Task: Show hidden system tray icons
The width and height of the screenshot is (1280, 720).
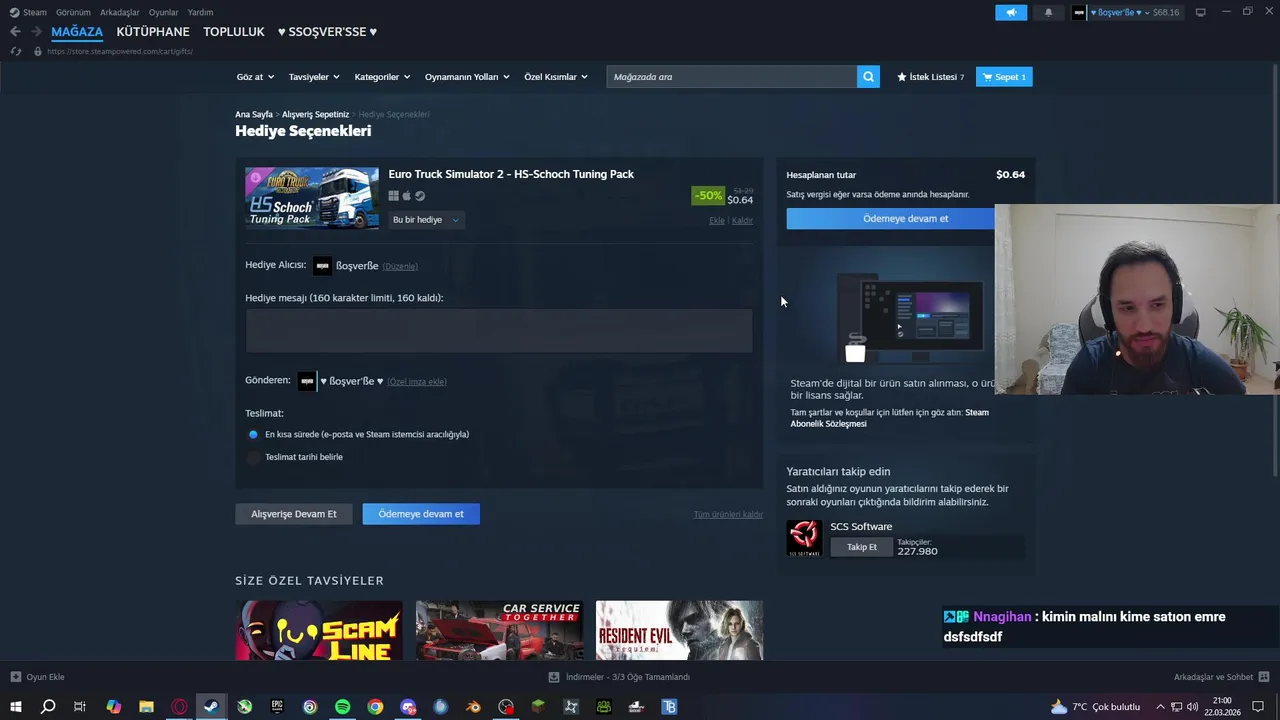Action: tap(1160, 707)
